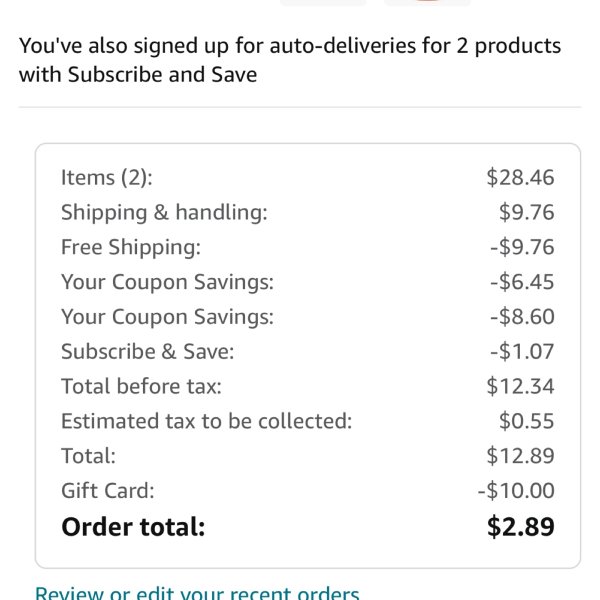Select the $28.46 items amount
The image size is (600, 600).
[x=520, y=178]
